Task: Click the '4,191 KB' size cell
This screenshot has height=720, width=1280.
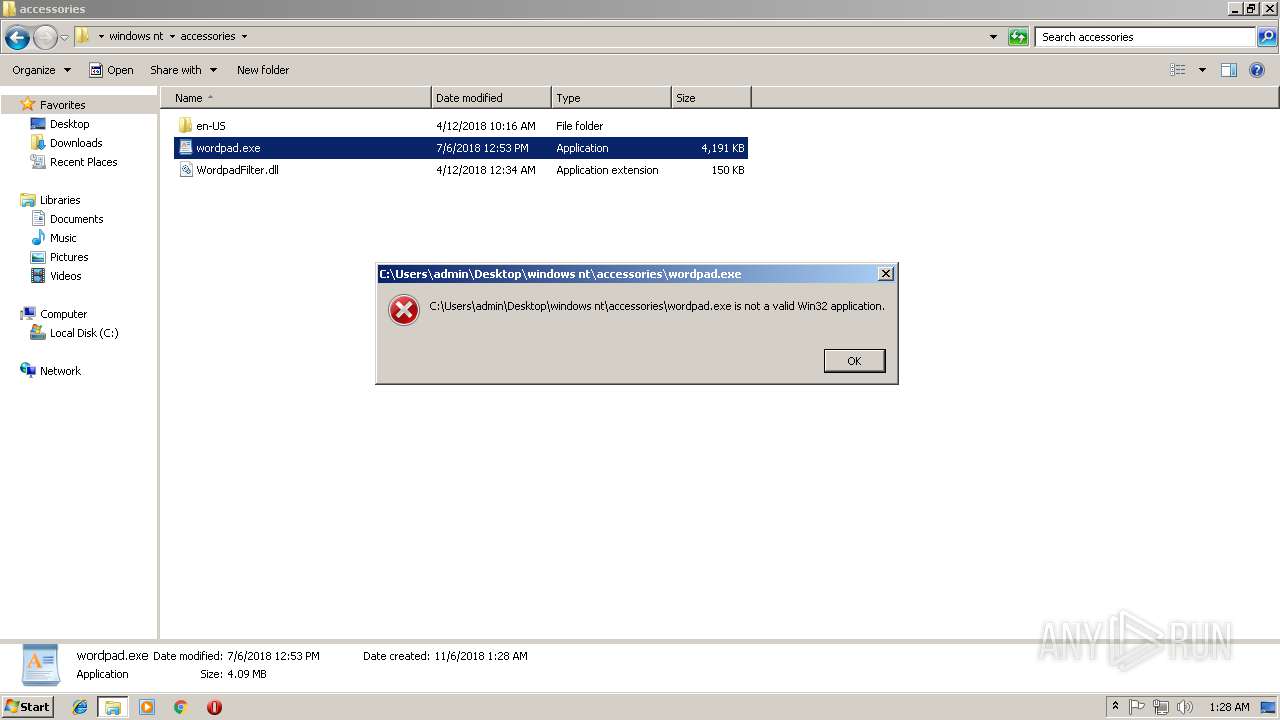Action: coord(723,148)
